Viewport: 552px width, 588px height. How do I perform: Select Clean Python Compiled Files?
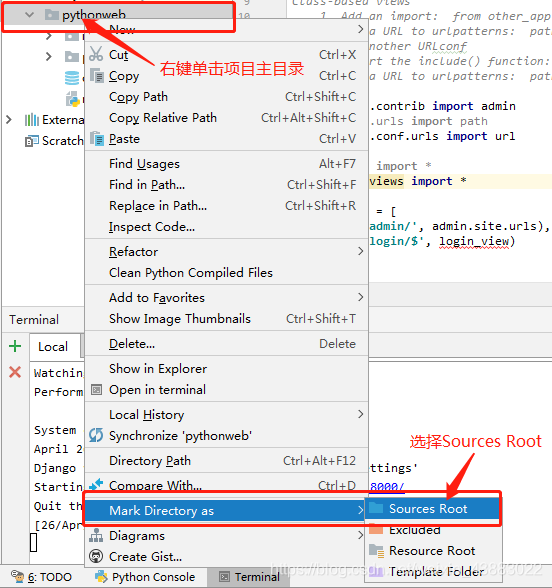coord(226,273)
